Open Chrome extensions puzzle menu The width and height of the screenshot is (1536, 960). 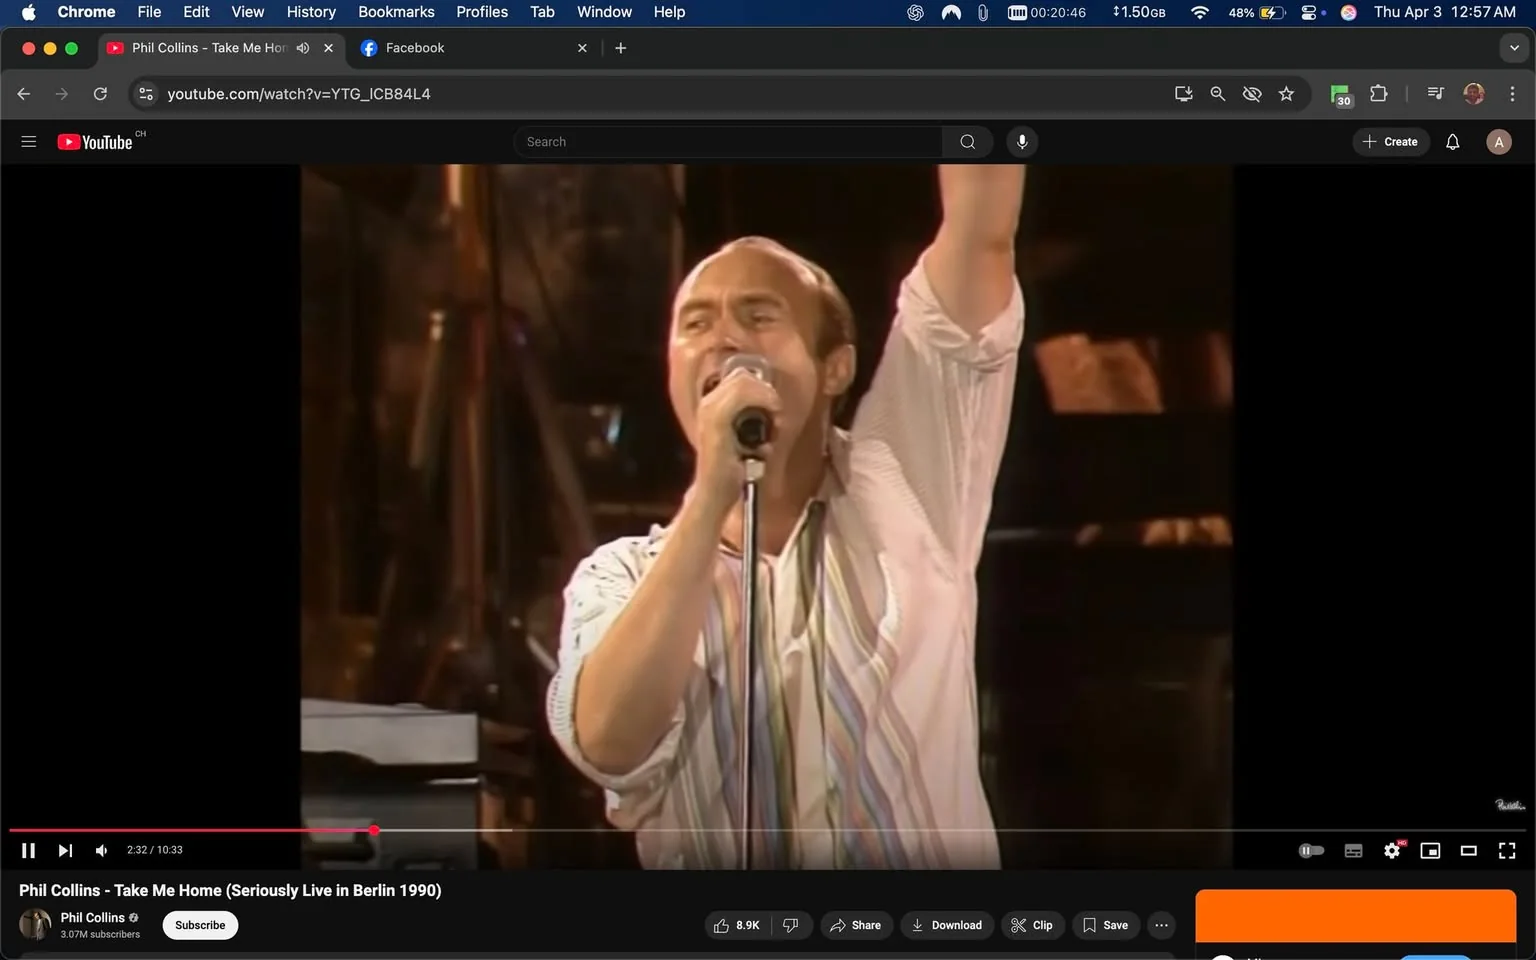pyautogui.click(x=1378, y=94)
